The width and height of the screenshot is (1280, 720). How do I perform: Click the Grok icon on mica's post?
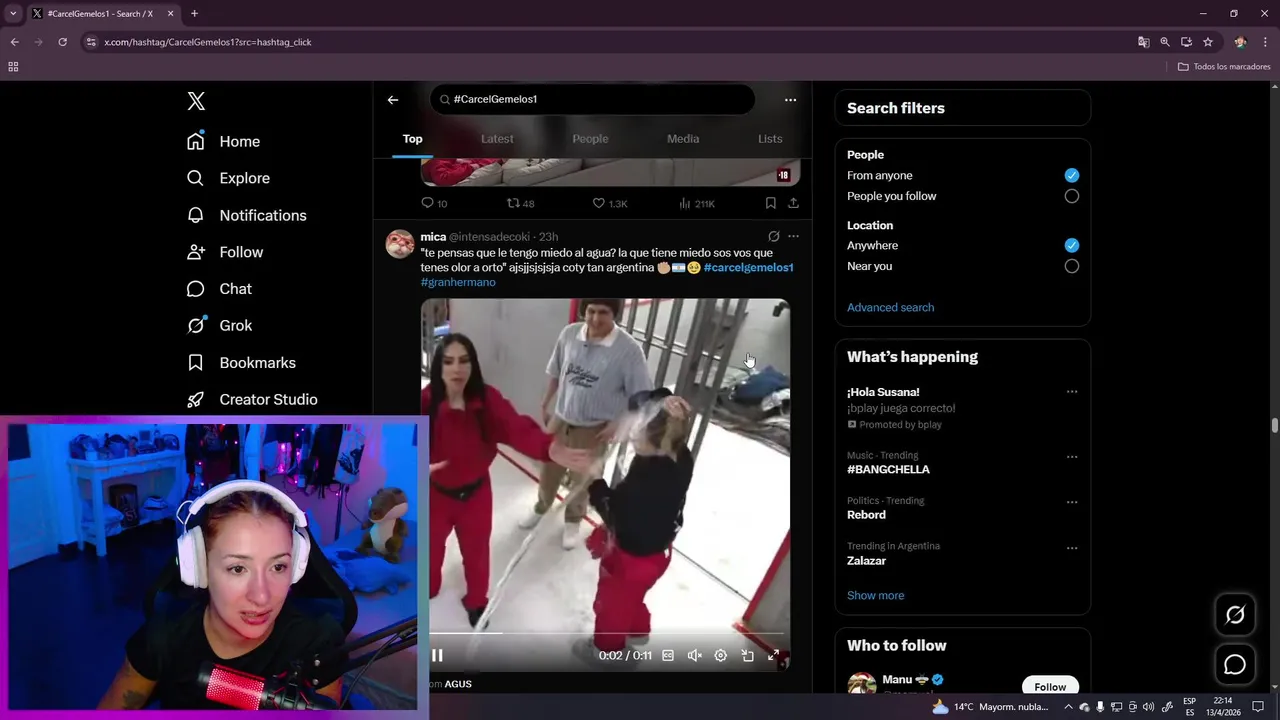pyautogui.click(x=773, y=237)
